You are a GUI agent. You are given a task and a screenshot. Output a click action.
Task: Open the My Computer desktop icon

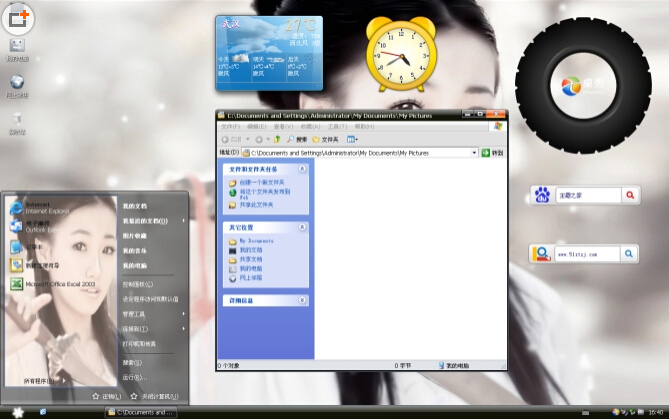point(17,50)
